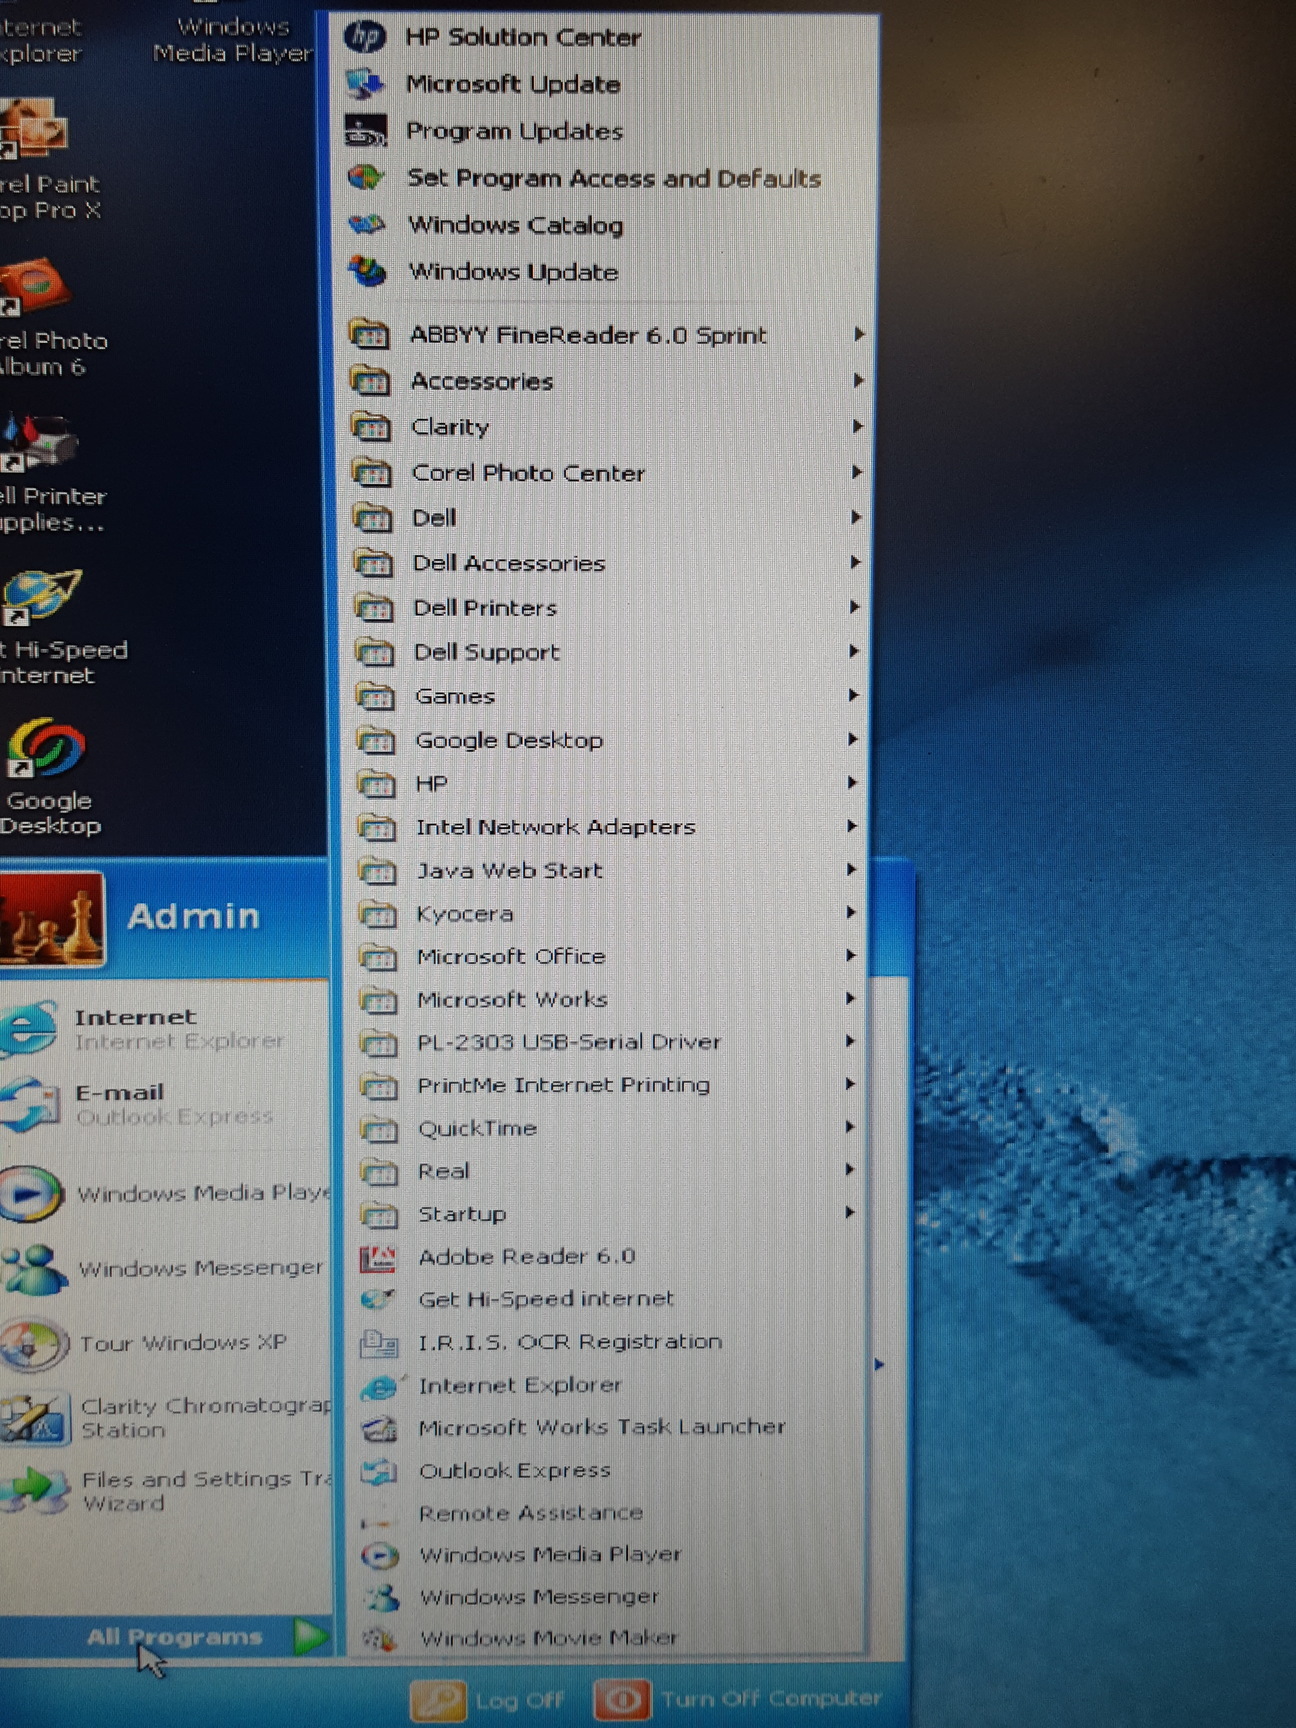Click the Windows Catalog icon
This screenshot has width=1296, height=1728.
click(x=367, y=225)
